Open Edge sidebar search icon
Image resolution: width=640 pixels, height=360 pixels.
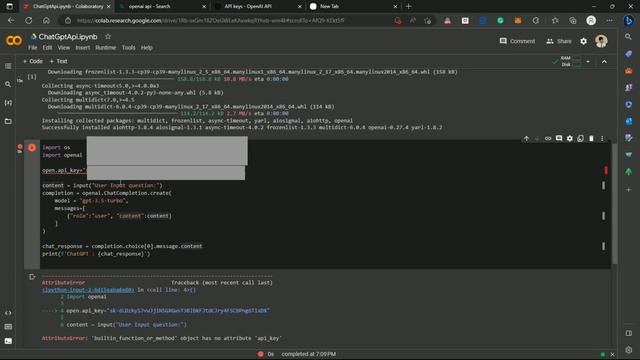point(629,37)
